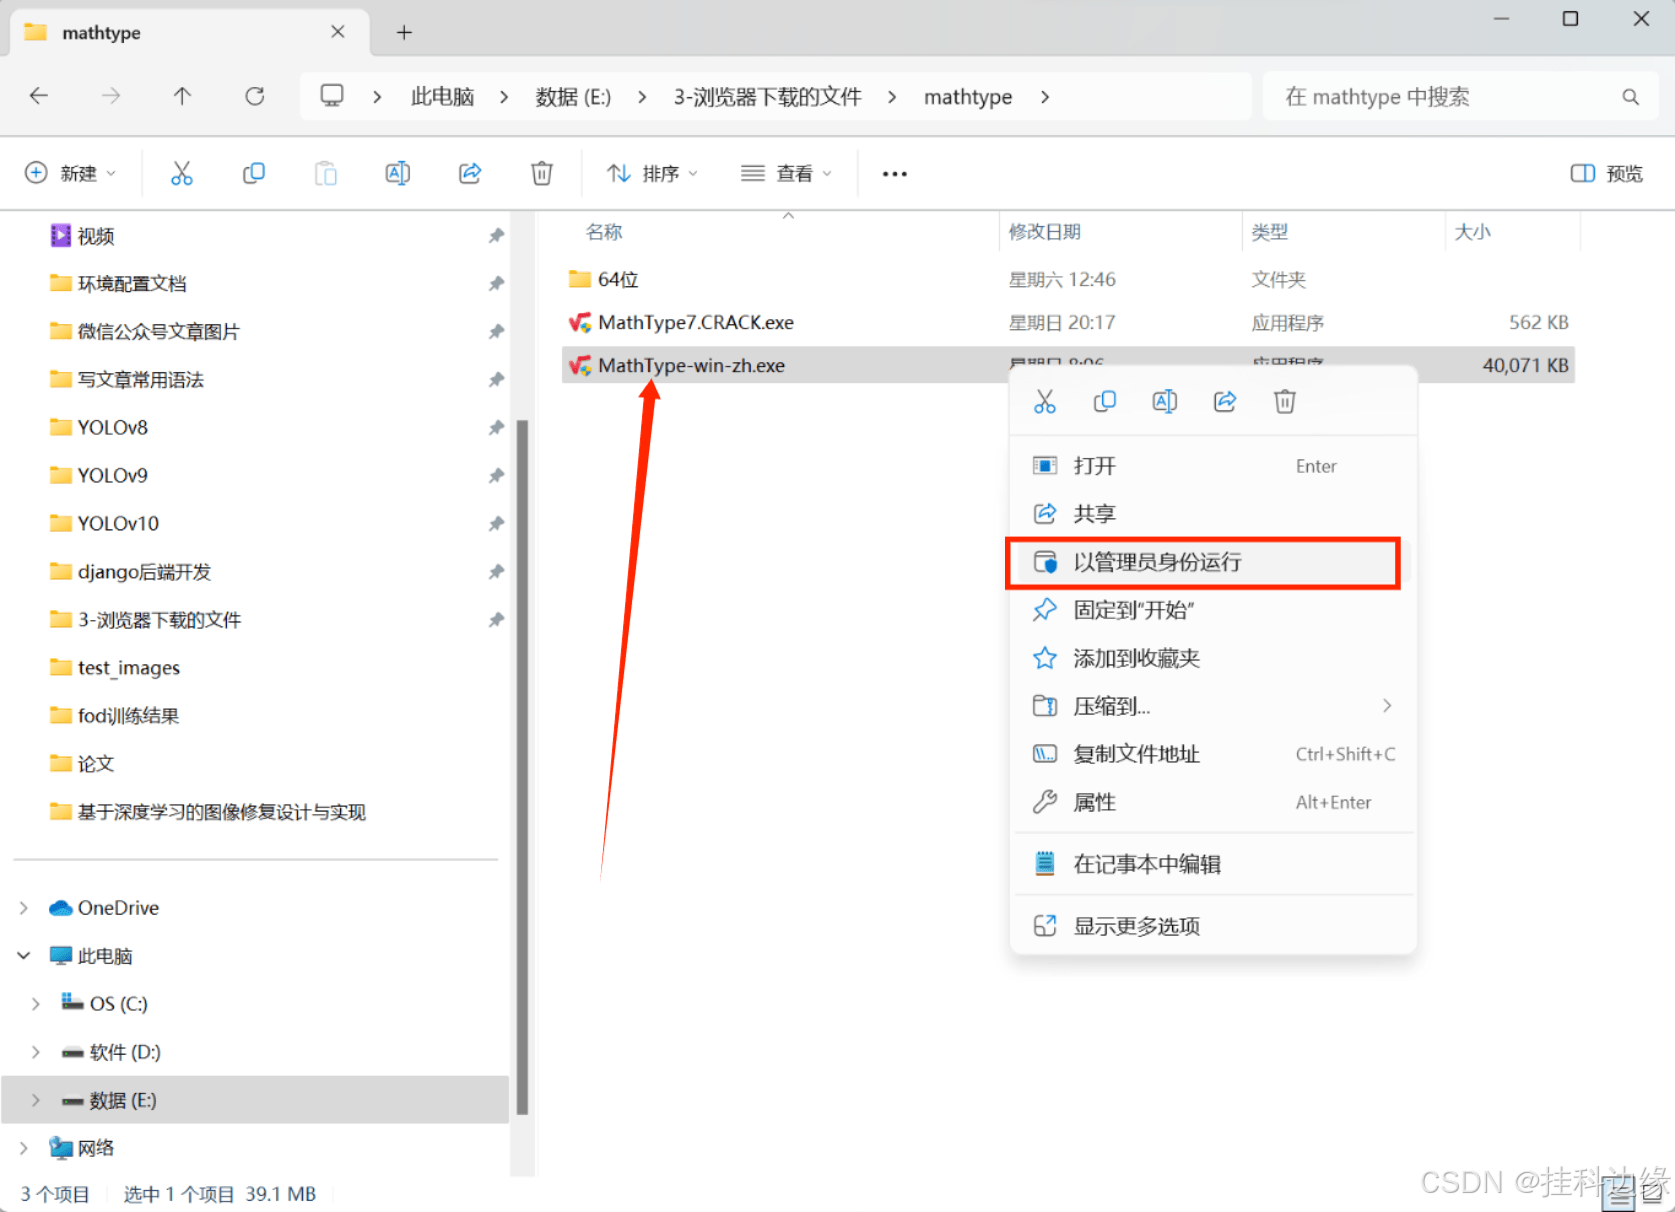The width and height of the screenshot is (1675, 1212).
Task: Sort by the 大小 column header
Action: click(x=1472, y=232)
